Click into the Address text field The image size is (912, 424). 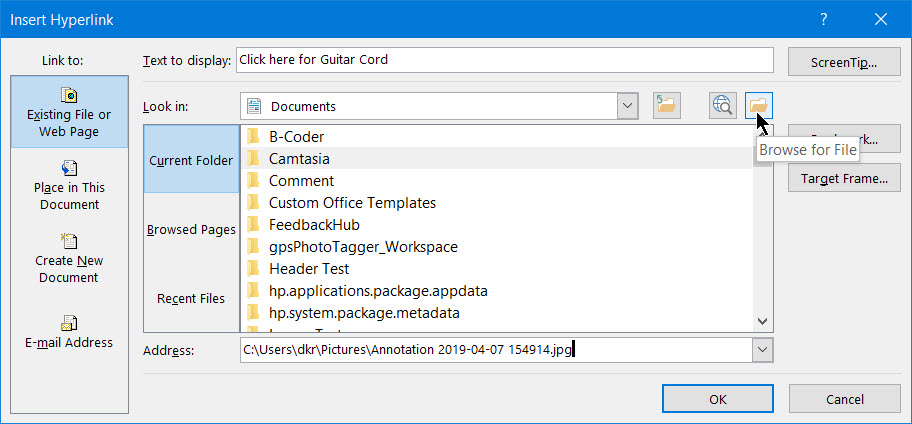coord(496,350)
